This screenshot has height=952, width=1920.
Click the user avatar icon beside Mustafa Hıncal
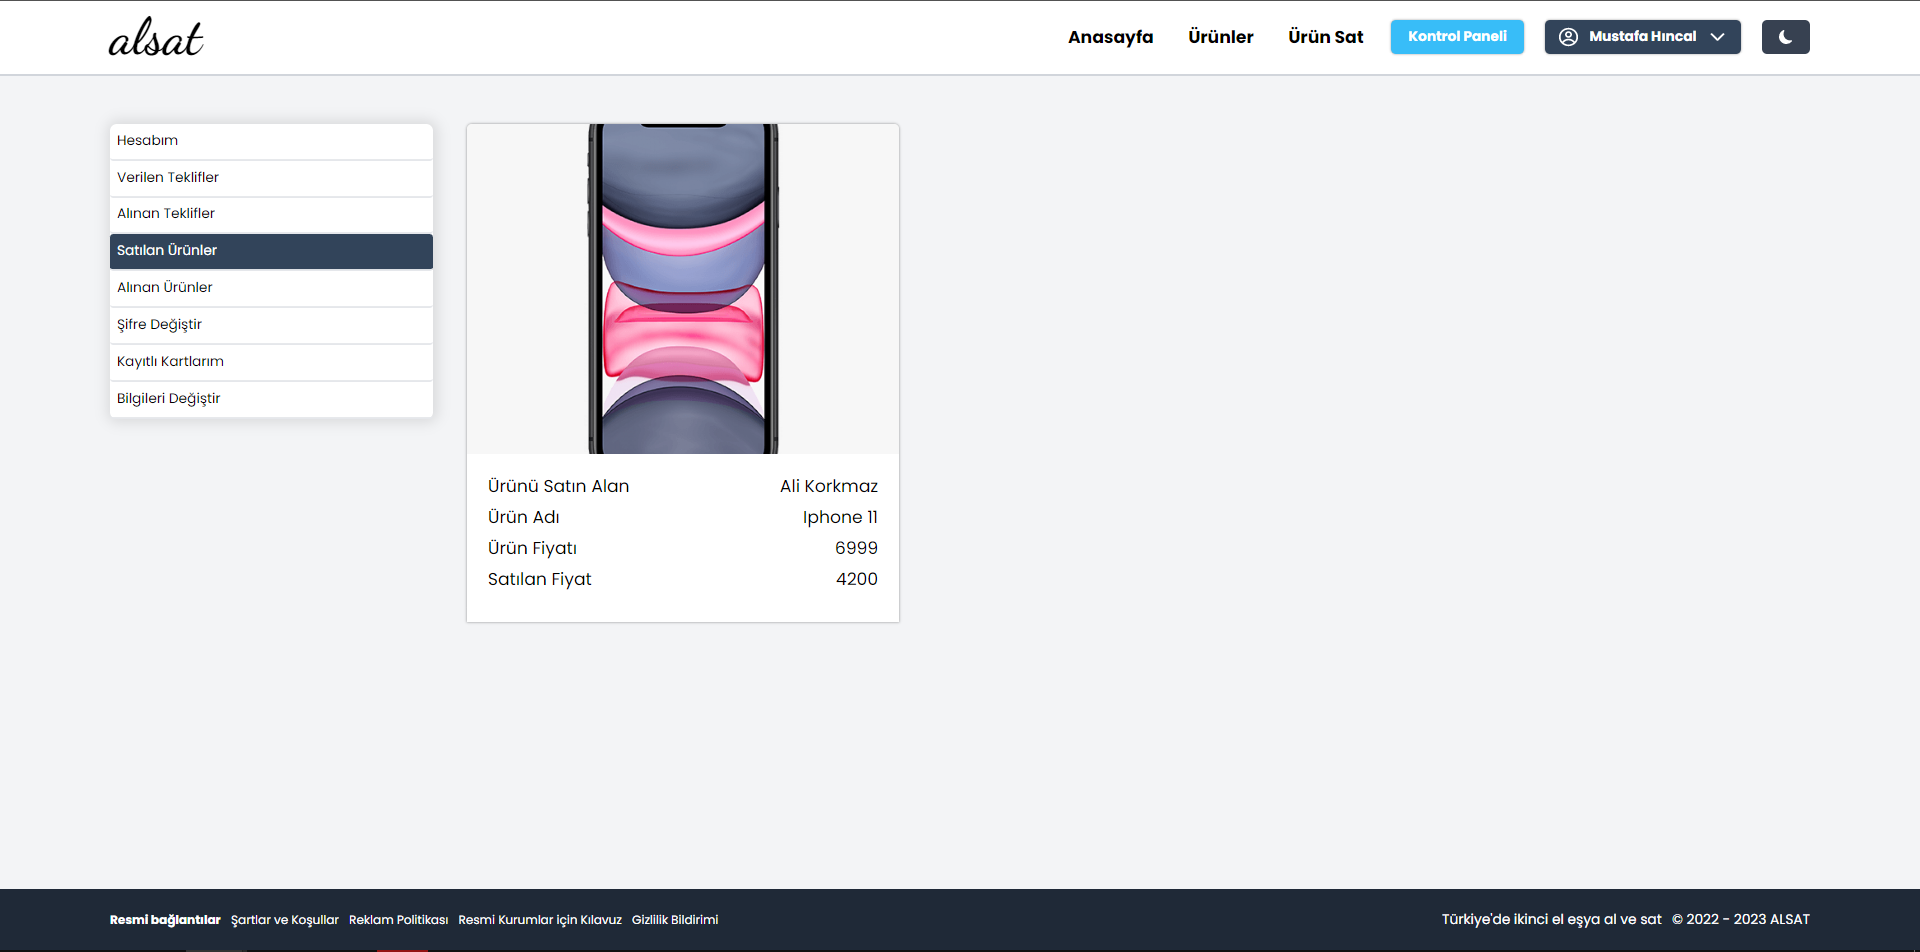[1568, 37]
